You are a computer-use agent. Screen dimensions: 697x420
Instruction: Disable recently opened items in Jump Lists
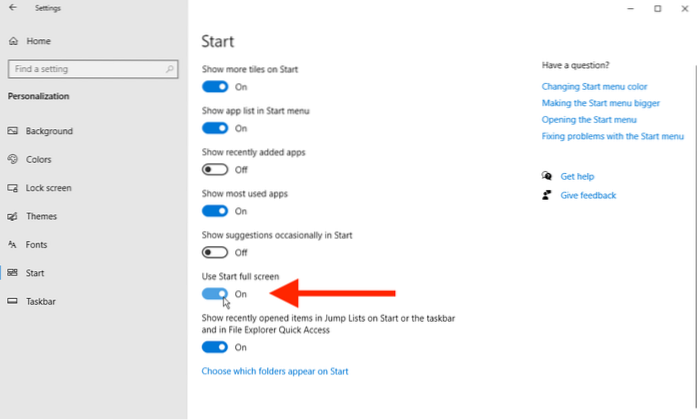point(215,347)
